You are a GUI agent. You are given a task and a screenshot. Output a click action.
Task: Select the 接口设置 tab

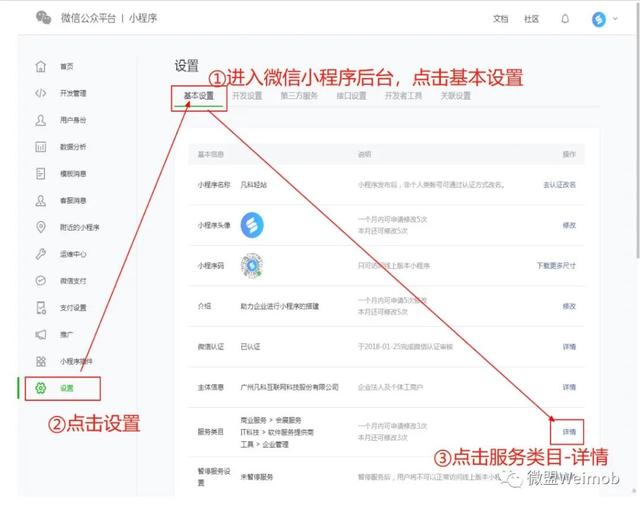[351, 96]
